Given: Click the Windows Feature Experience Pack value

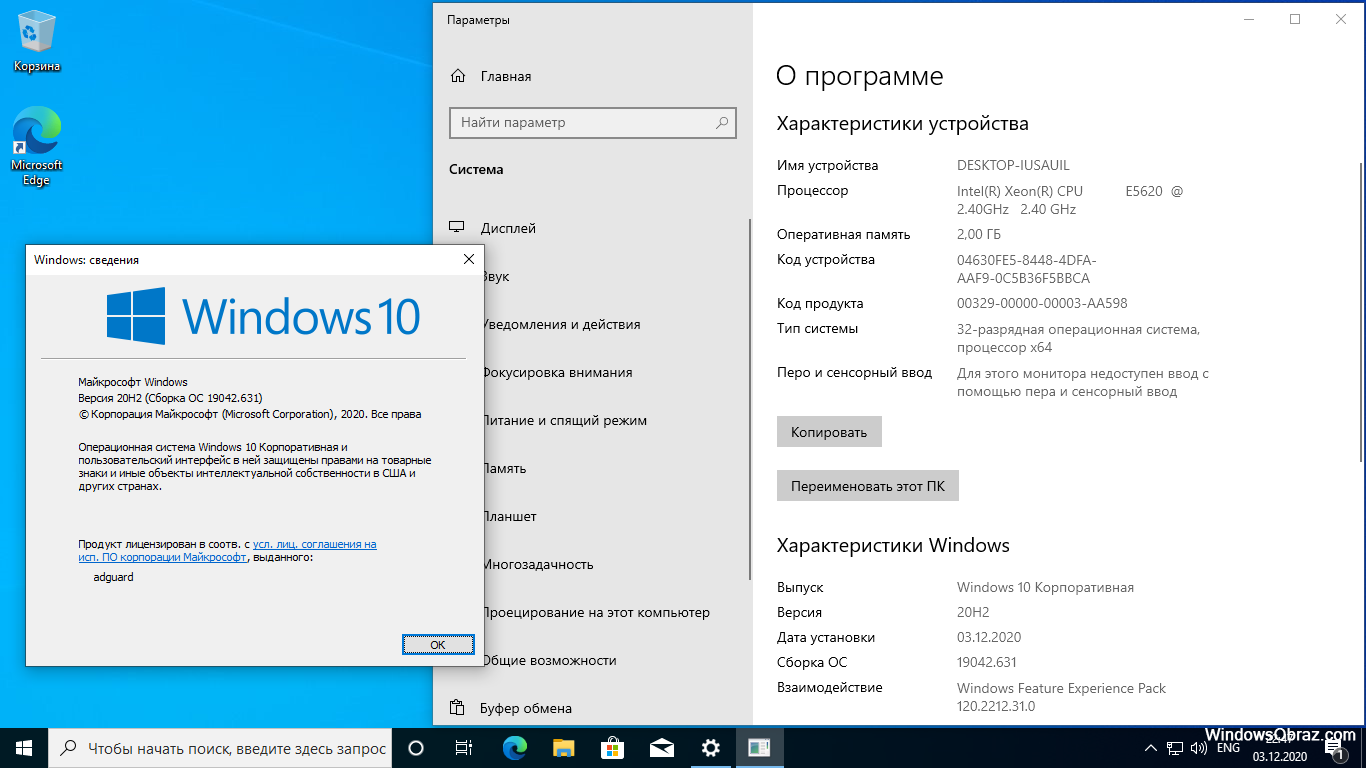Looking at the screenshot, I should tap(1061, 697).
